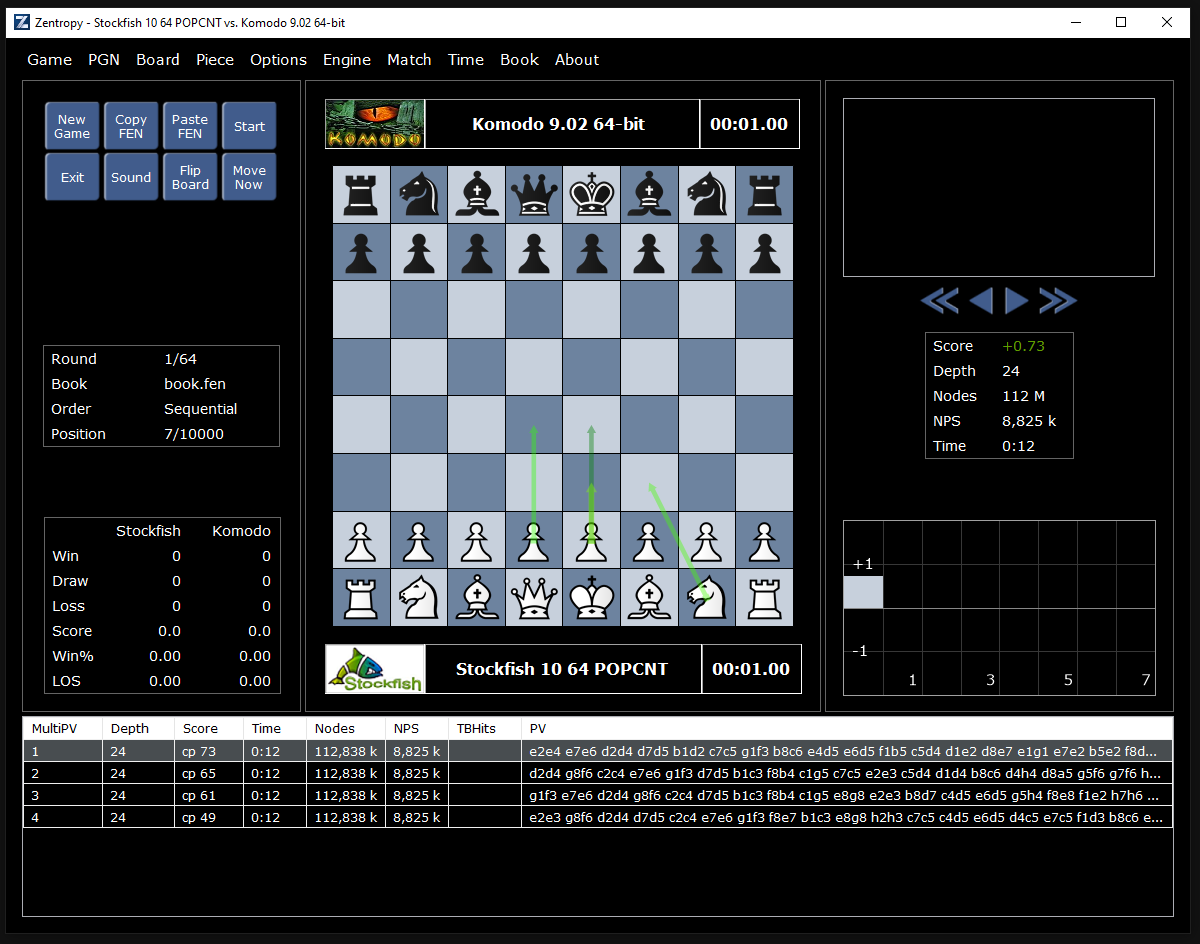This screenshot has width=1200, height=944.
Task: Open the About menu
Action: [577, 60]
